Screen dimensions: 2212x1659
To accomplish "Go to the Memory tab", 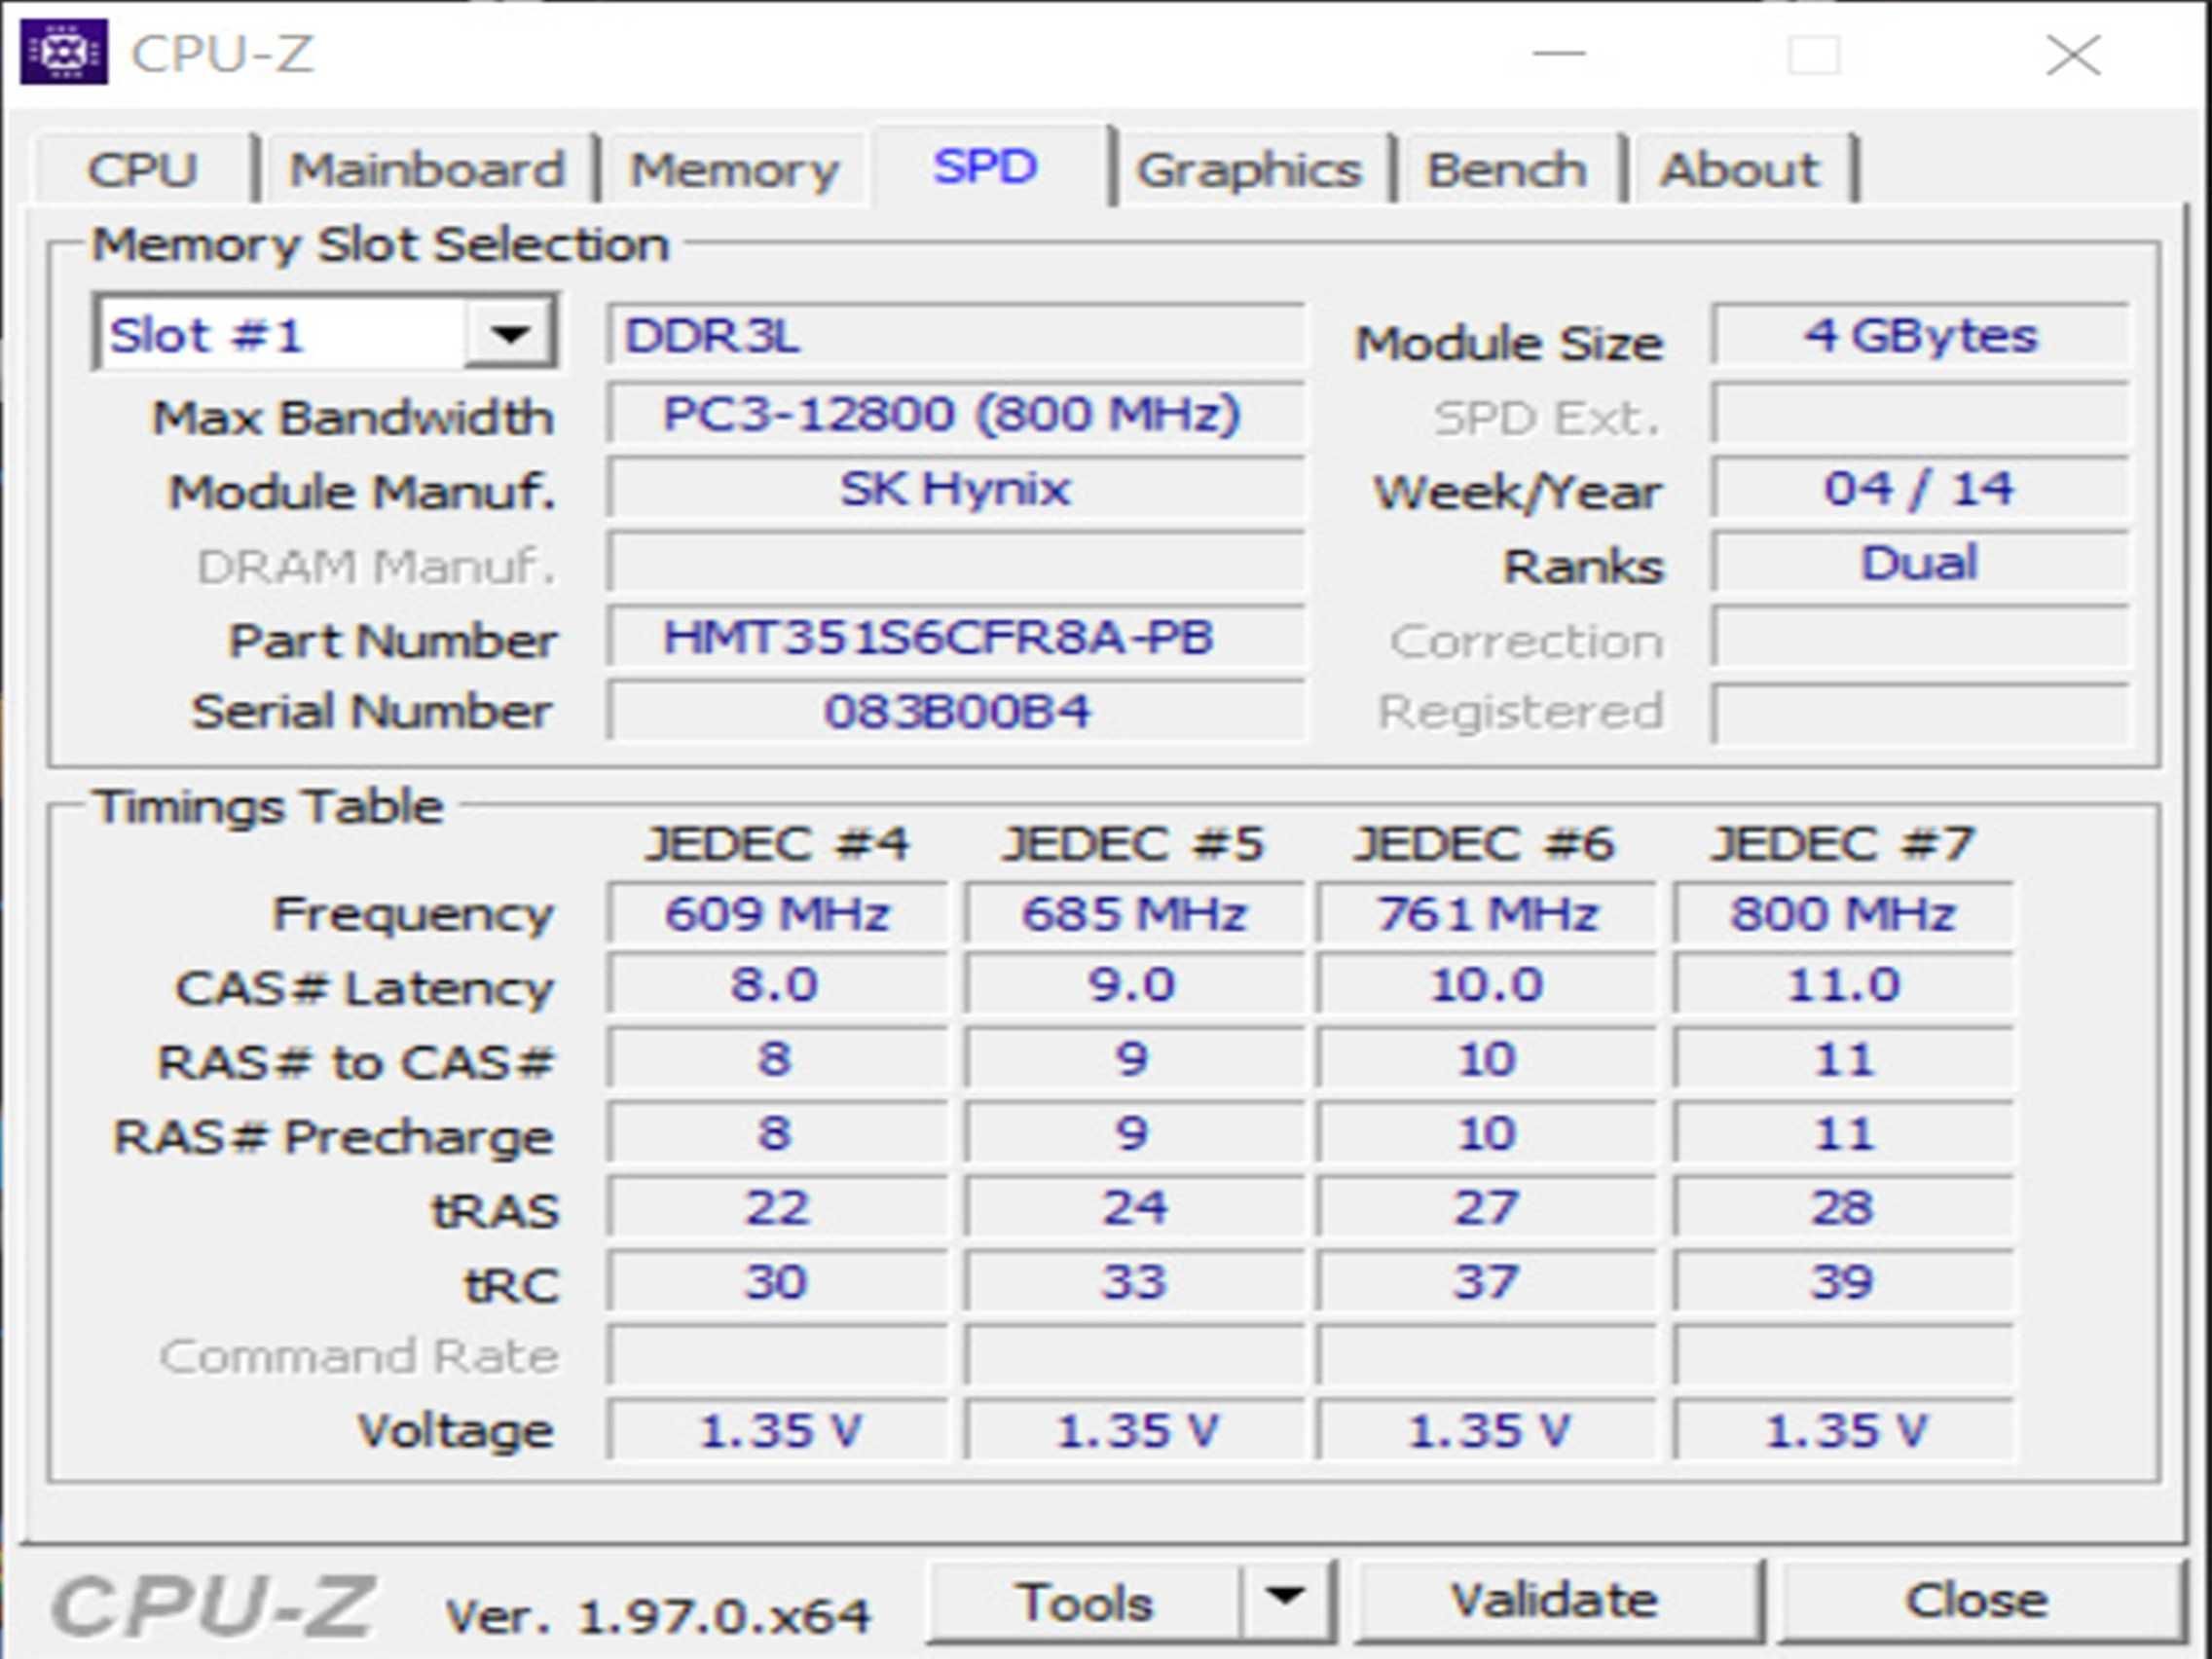I will (734, 169).
